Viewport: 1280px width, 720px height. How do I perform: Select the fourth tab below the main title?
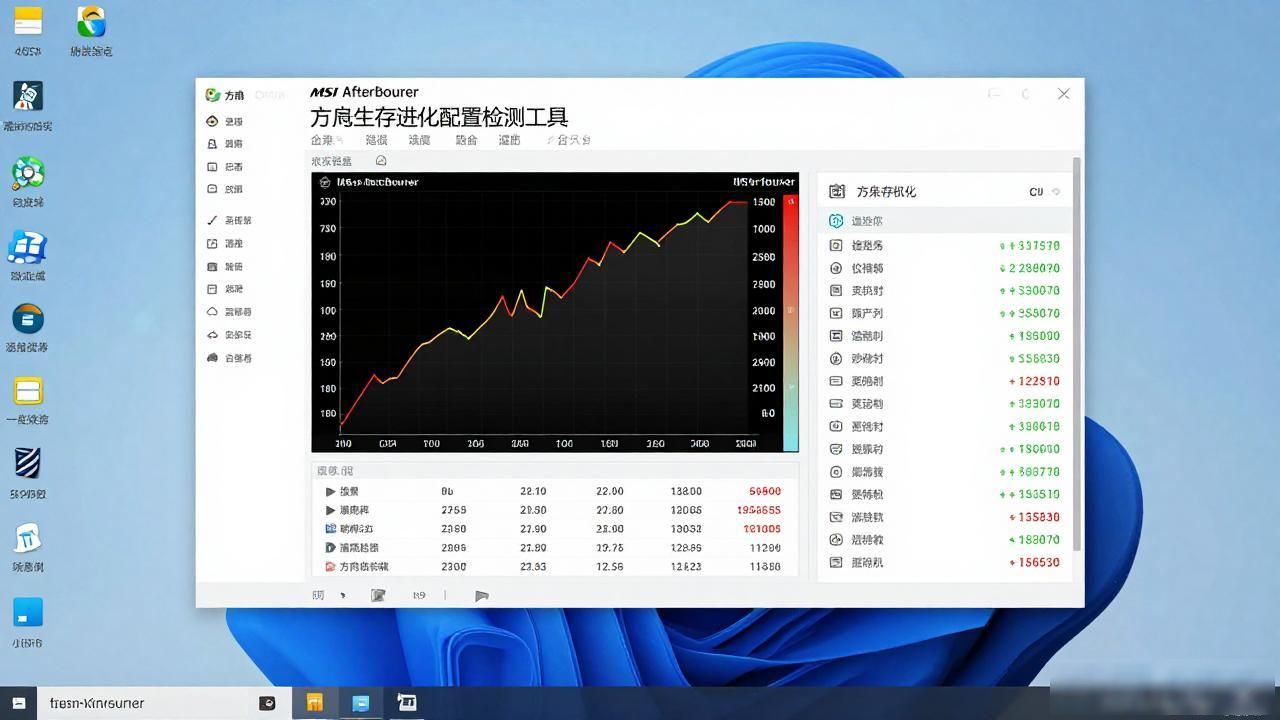pyautogui.click(x=466, y=140)
